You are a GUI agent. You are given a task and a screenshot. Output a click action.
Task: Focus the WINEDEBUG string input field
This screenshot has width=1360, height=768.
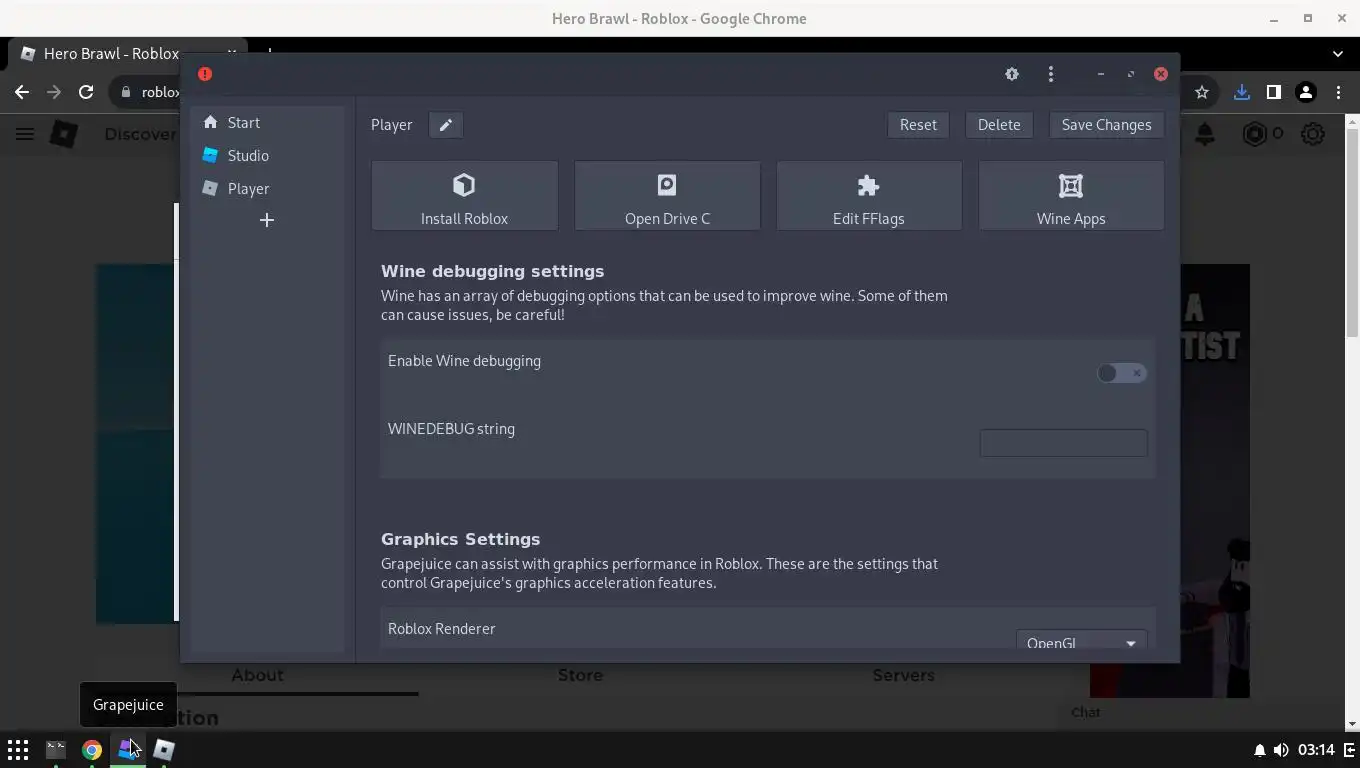pyautogui.click(x=1063, y=443)
